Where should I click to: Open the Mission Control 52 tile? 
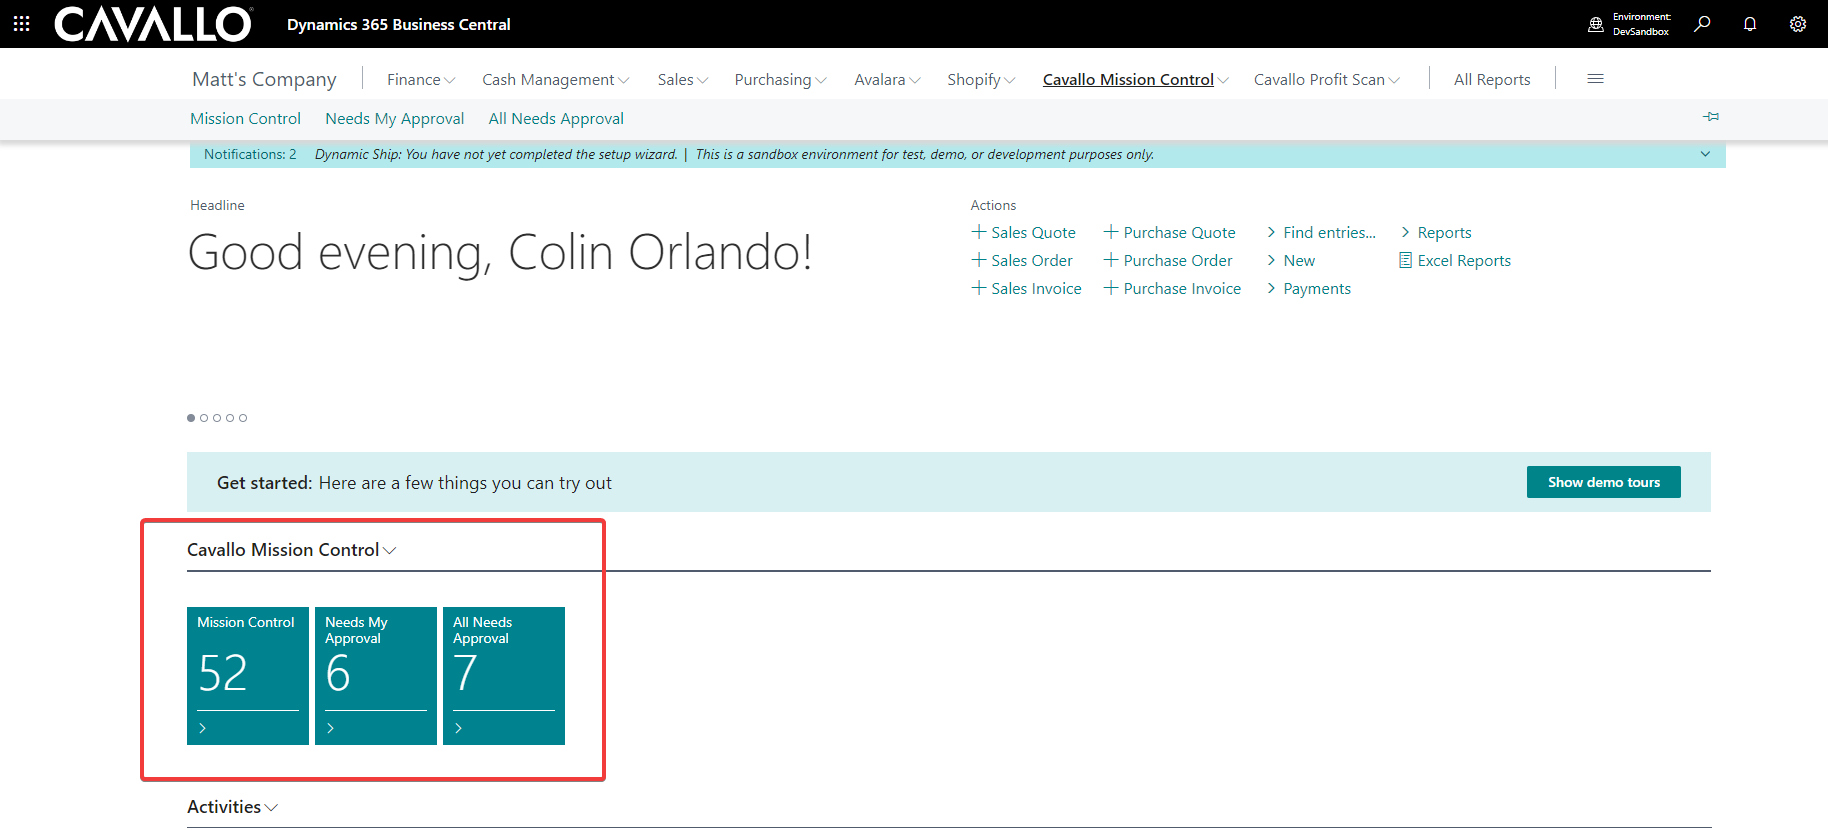tap(247, 675)
